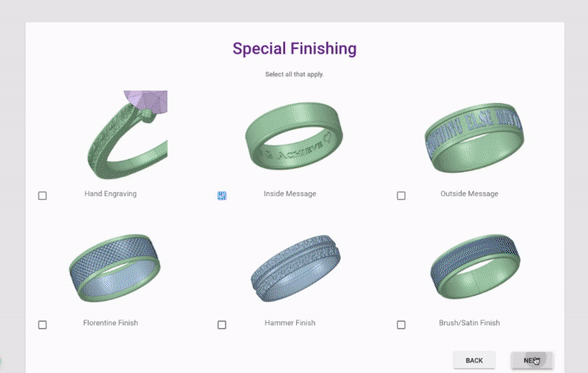
Task: Click the Brush/Satin Finish ring image
Action: click(x=475, y=267)
